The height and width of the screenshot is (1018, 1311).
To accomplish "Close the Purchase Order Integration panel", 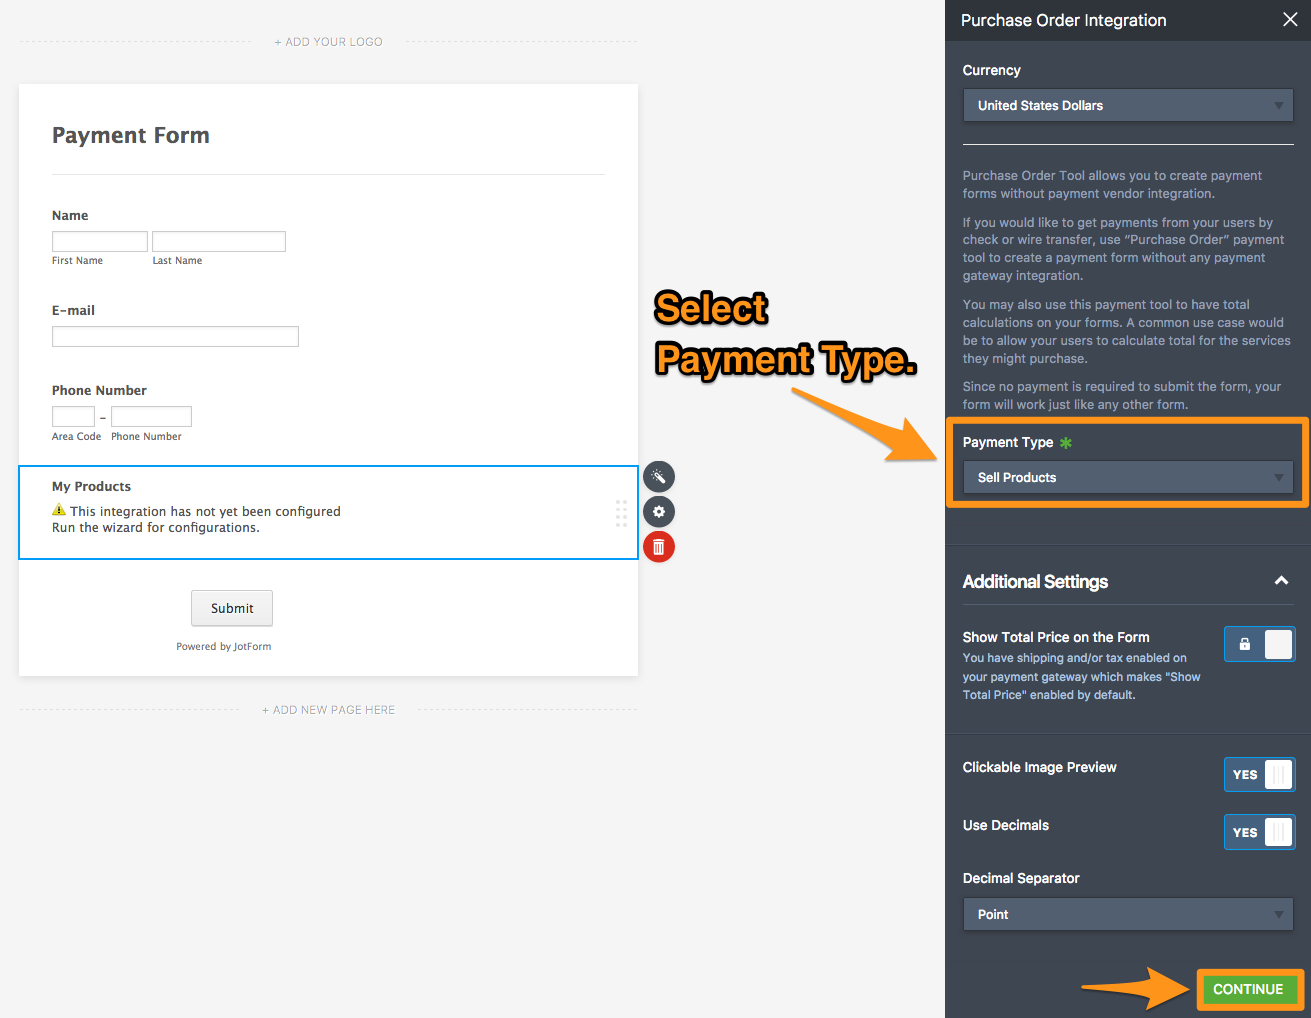I will [1290, 20].
